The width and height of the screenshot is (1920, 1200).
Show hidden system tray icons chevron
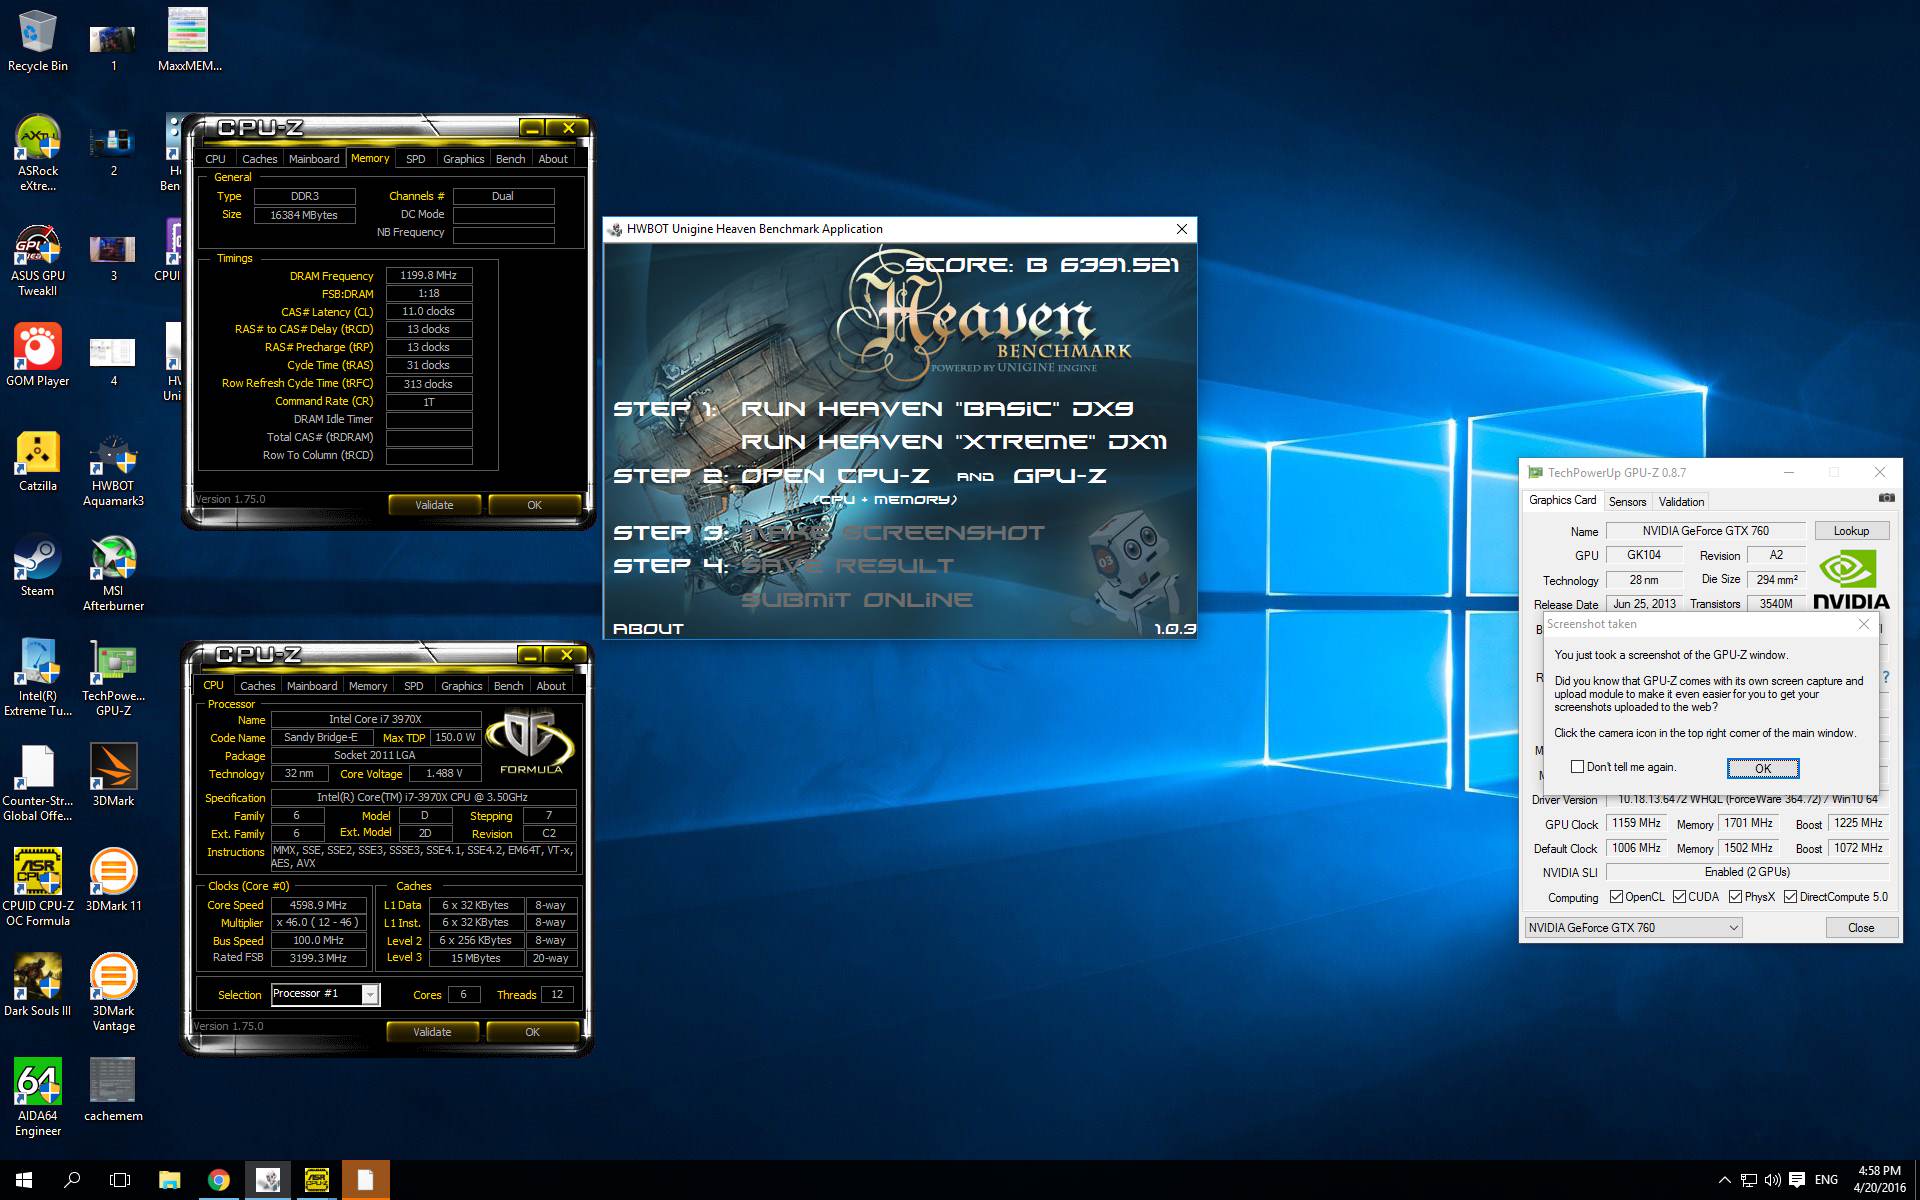tap(1724, 1180)
